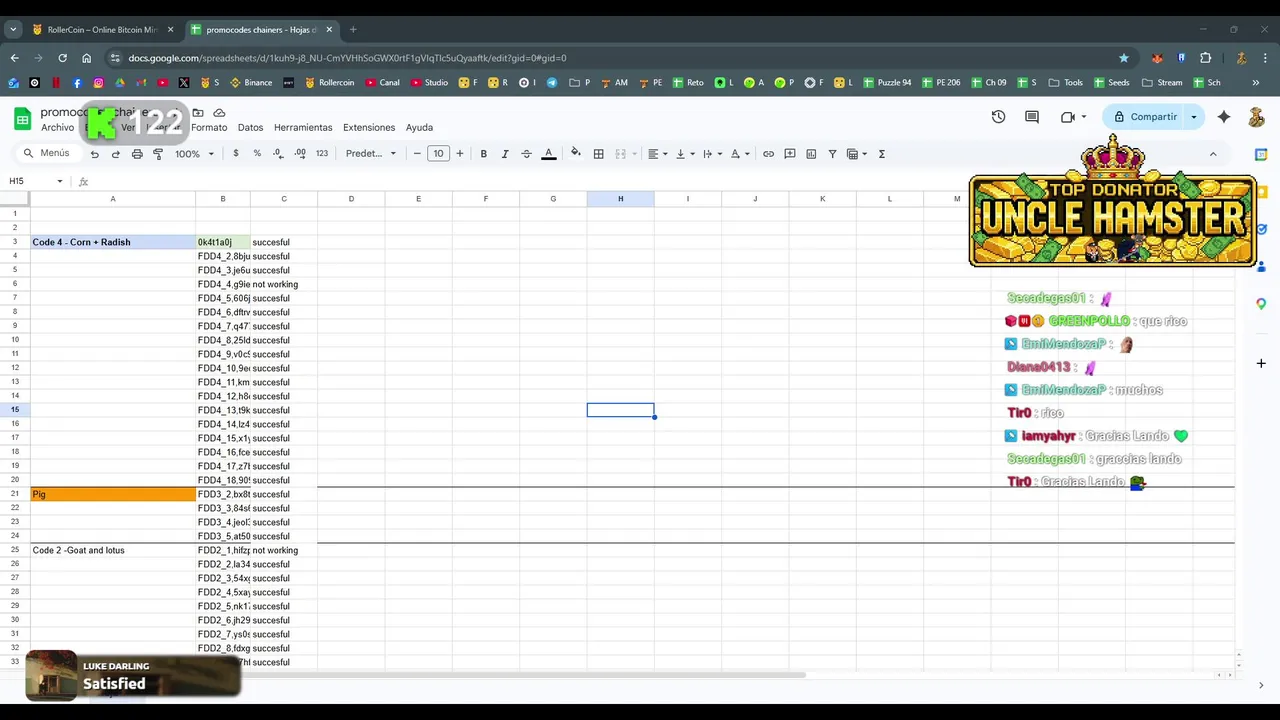Click the Gemini star icon

tap(1224, 117)
